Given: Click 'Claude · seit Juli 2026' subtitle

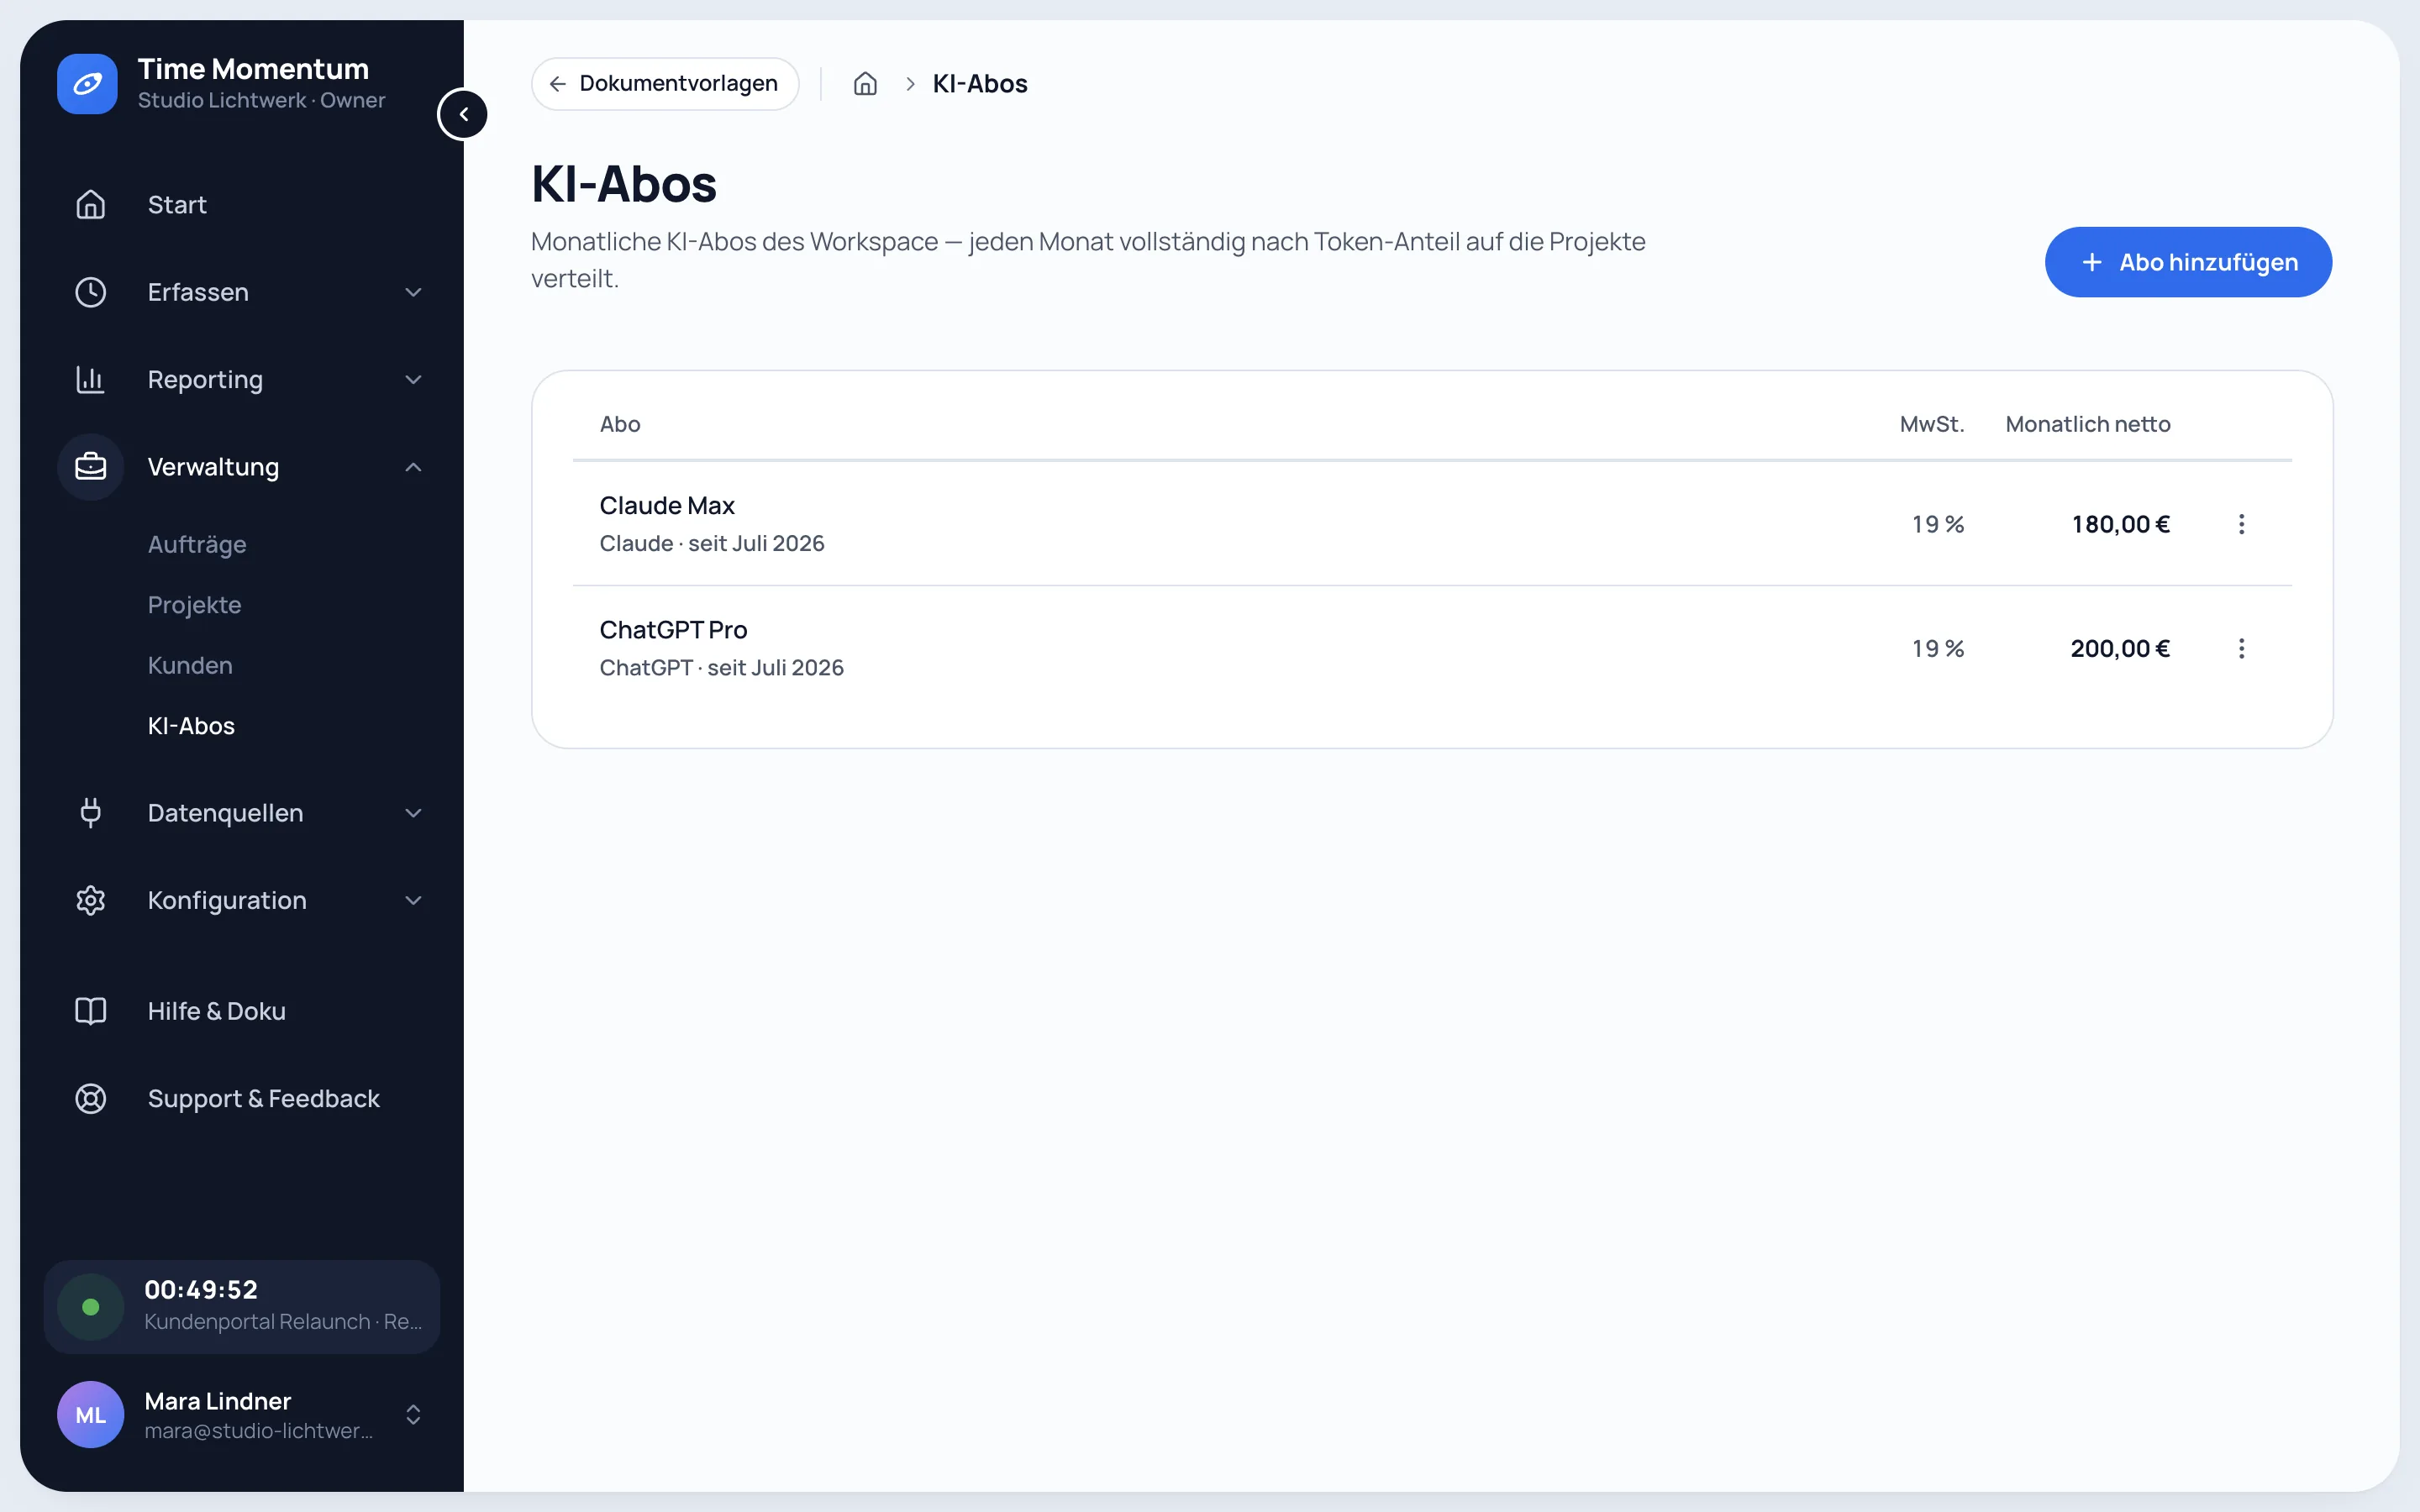Looking at the screenshot, I should point(712,543).
